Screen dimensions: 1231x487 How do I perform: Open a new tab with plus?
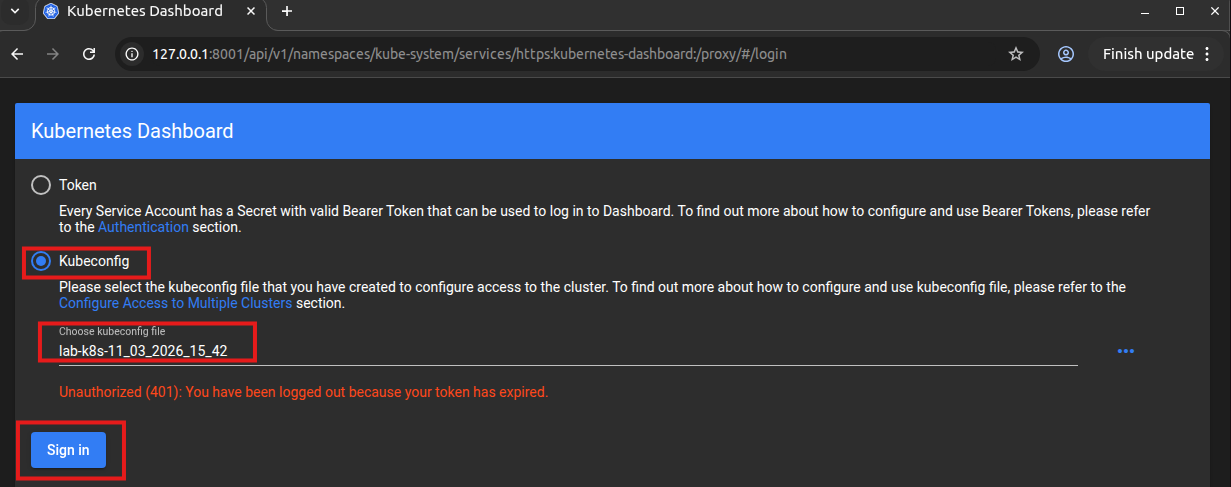(x=287, y=12)
